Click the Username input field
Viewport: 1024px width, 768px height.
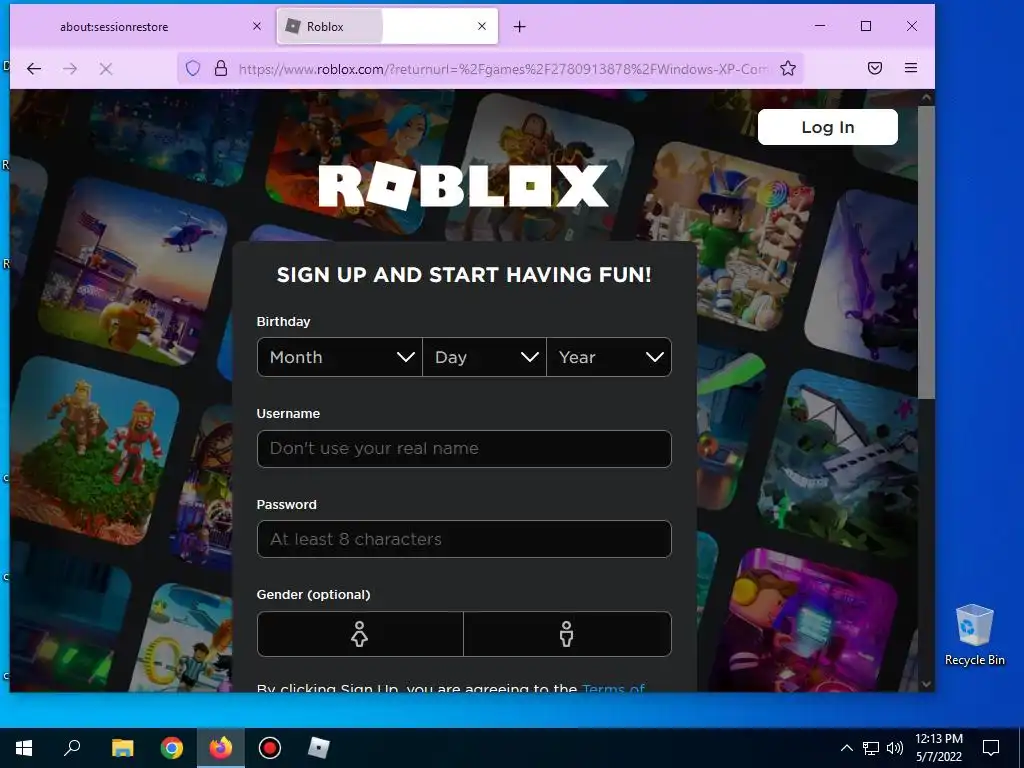coord(464,449)
